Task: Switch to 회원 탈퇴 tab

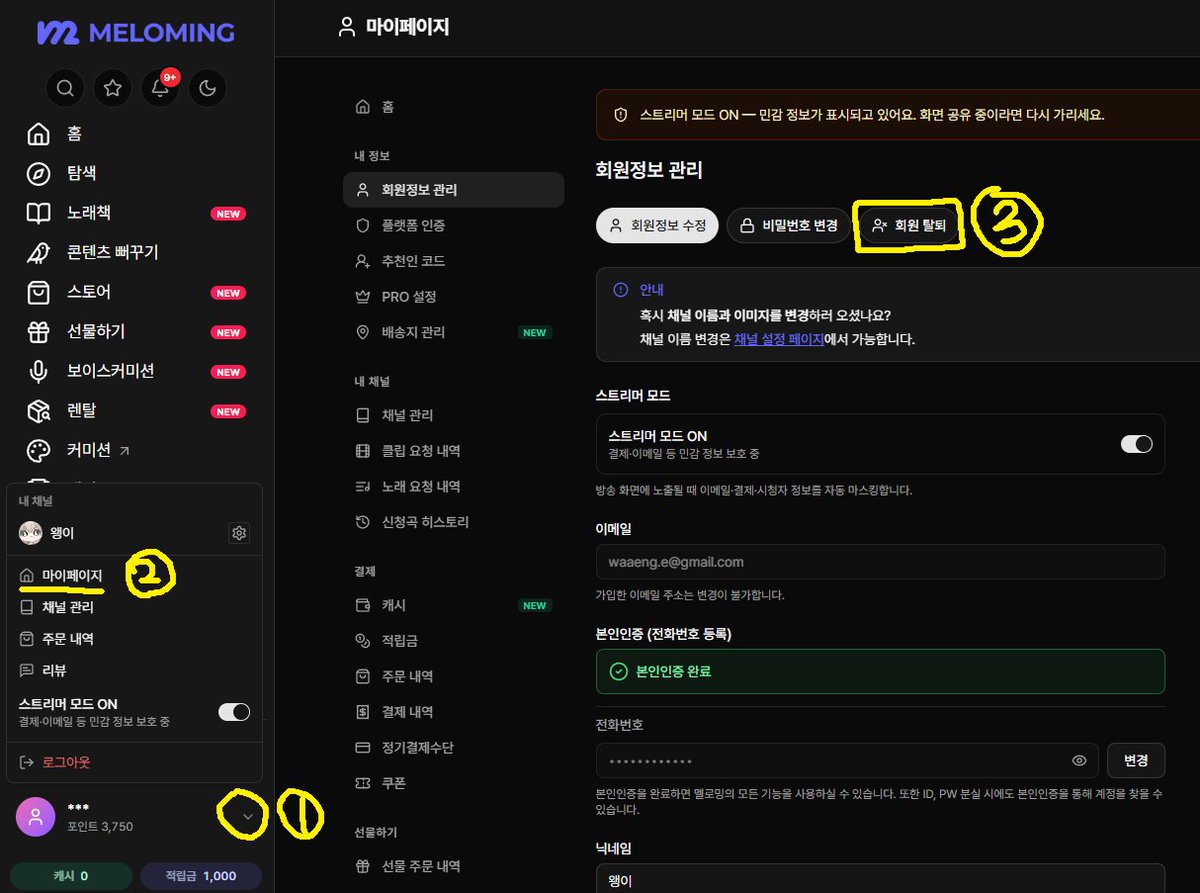Action: (908, 226)
